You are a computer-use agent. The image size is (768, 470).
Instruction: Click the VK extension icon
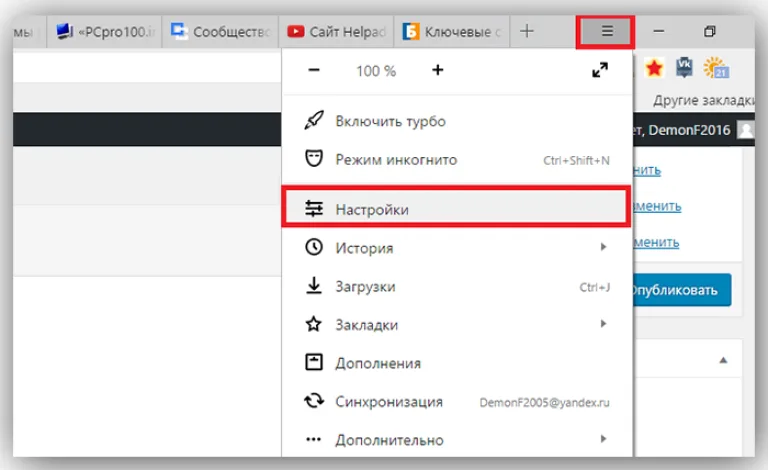(x=684, y=67)
